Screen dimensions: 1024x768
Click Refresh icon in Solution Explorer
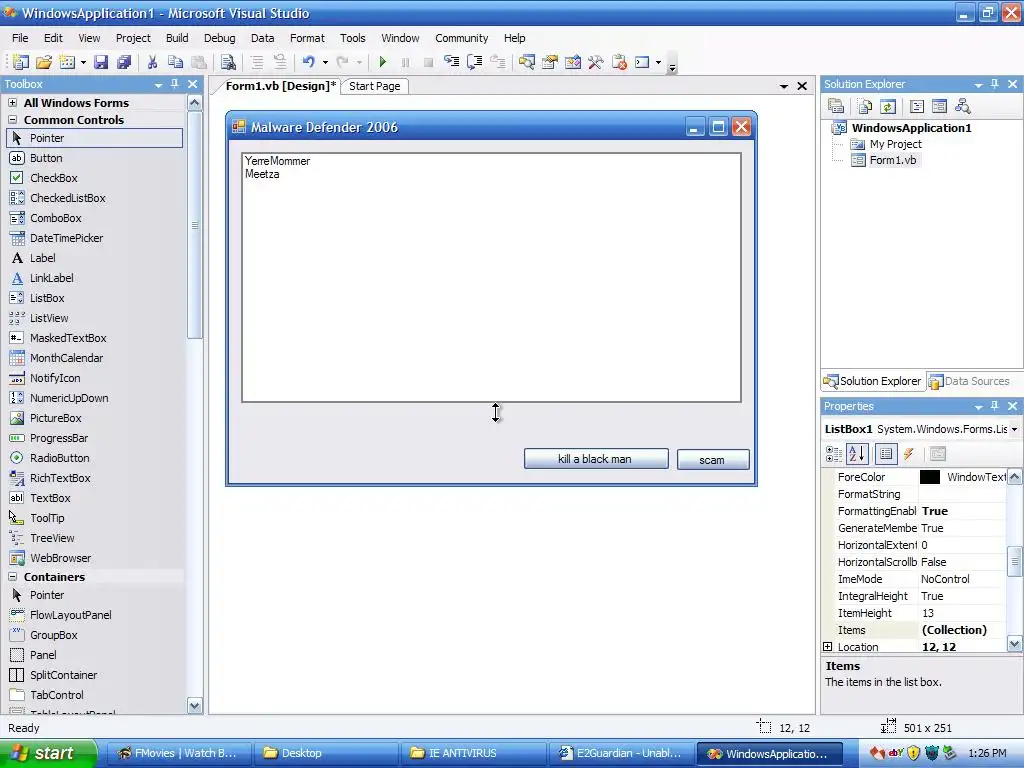click(888, 106)
